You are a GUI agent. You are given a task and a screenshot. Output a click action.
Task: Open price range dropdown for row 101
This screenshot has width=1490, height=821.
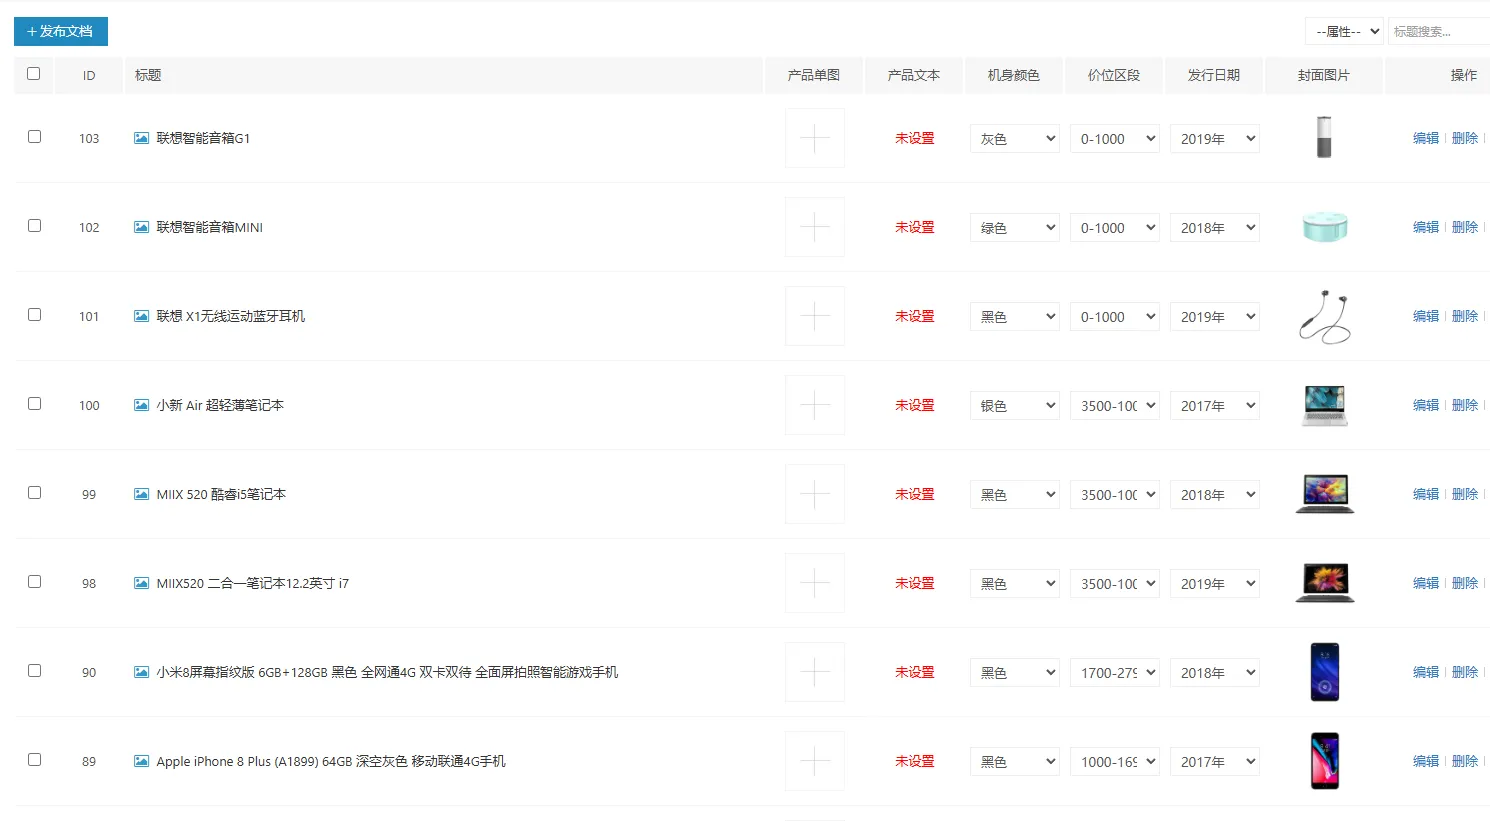click(1114, 317)
